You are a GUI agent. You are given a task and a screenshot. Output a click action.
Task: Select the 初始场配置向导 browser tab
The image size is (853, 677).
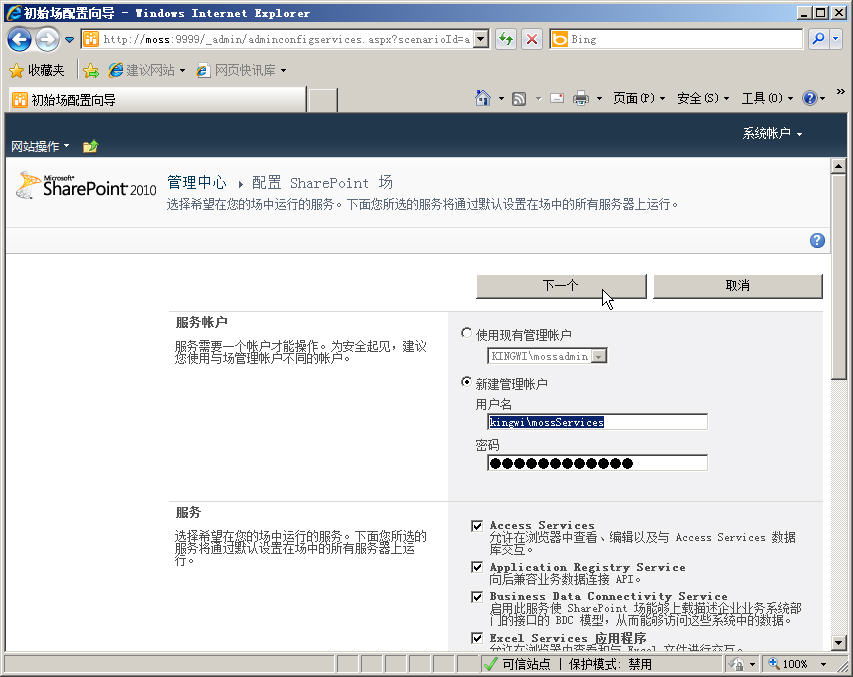(157, 100)
